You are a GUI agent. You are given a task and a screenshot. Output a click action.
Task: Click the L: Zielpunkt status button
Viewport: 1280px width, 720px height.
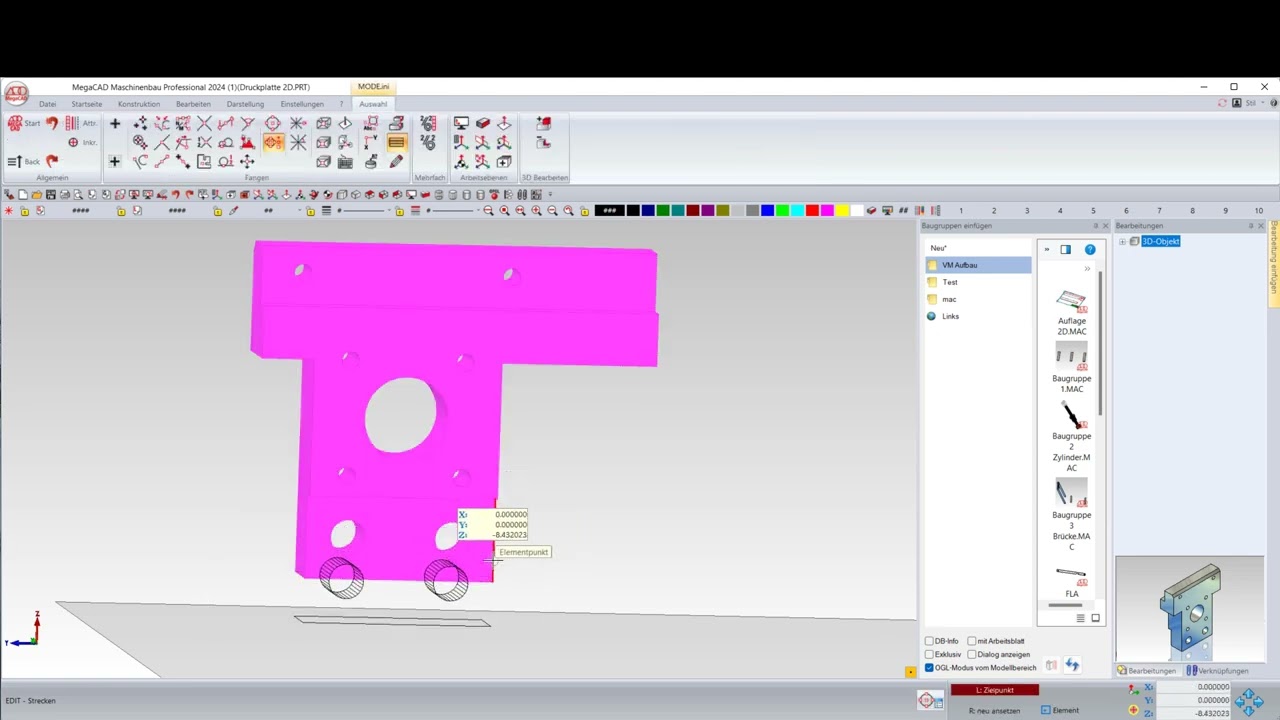pos(994,690)
